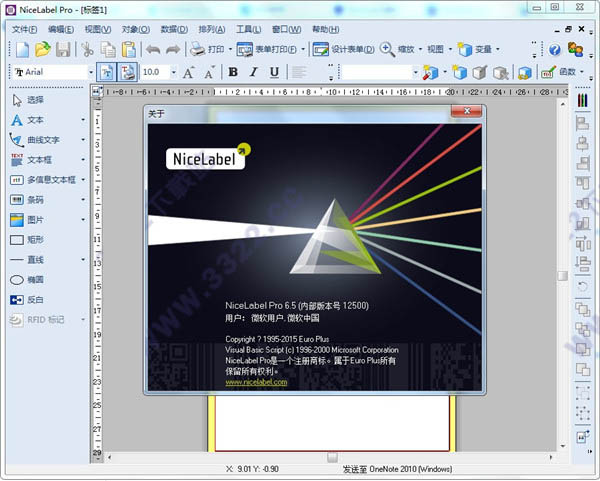Open the font size 10.0 dropdown
The height and width of the screenshot is (481, 600).
tap(174, 72)
